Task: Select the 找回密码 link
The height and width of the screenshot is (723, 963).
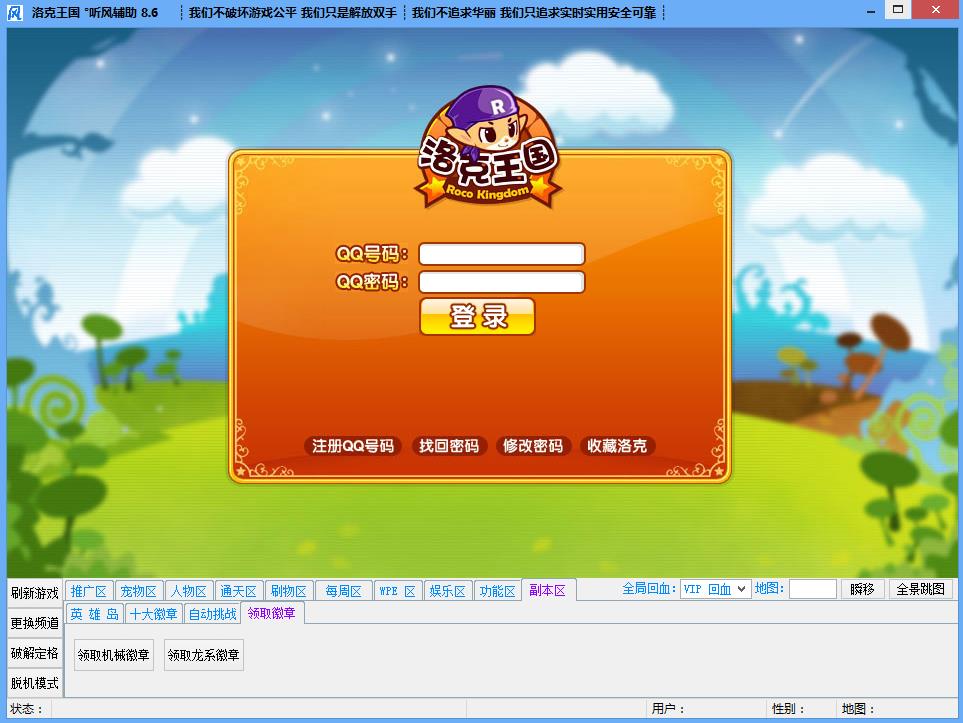Action: [x=449, y=445]
